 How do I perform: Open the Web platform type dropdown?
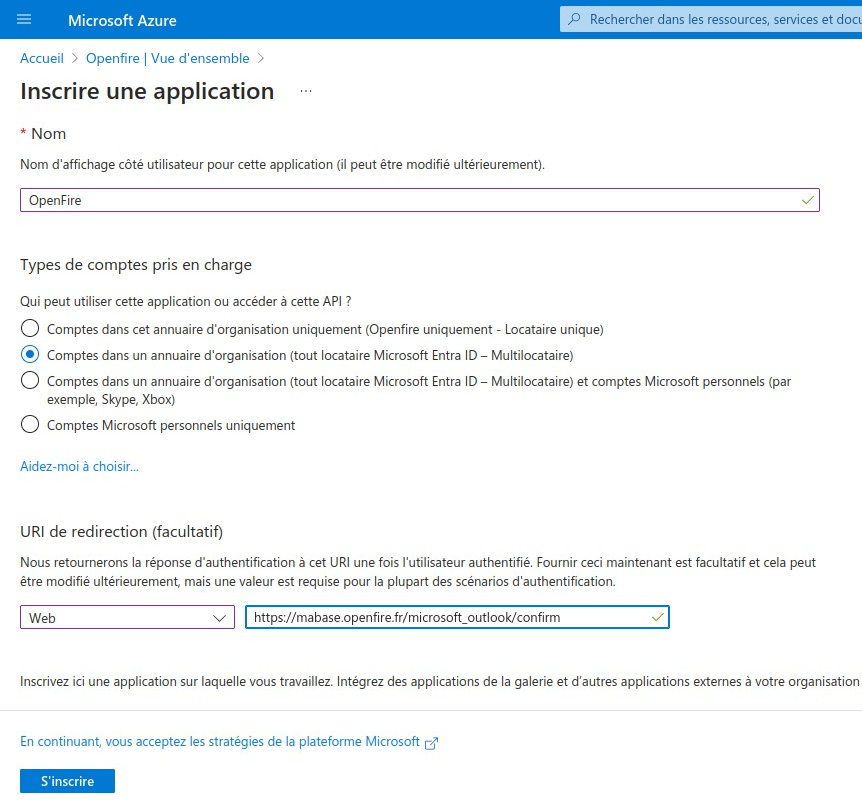128,617
